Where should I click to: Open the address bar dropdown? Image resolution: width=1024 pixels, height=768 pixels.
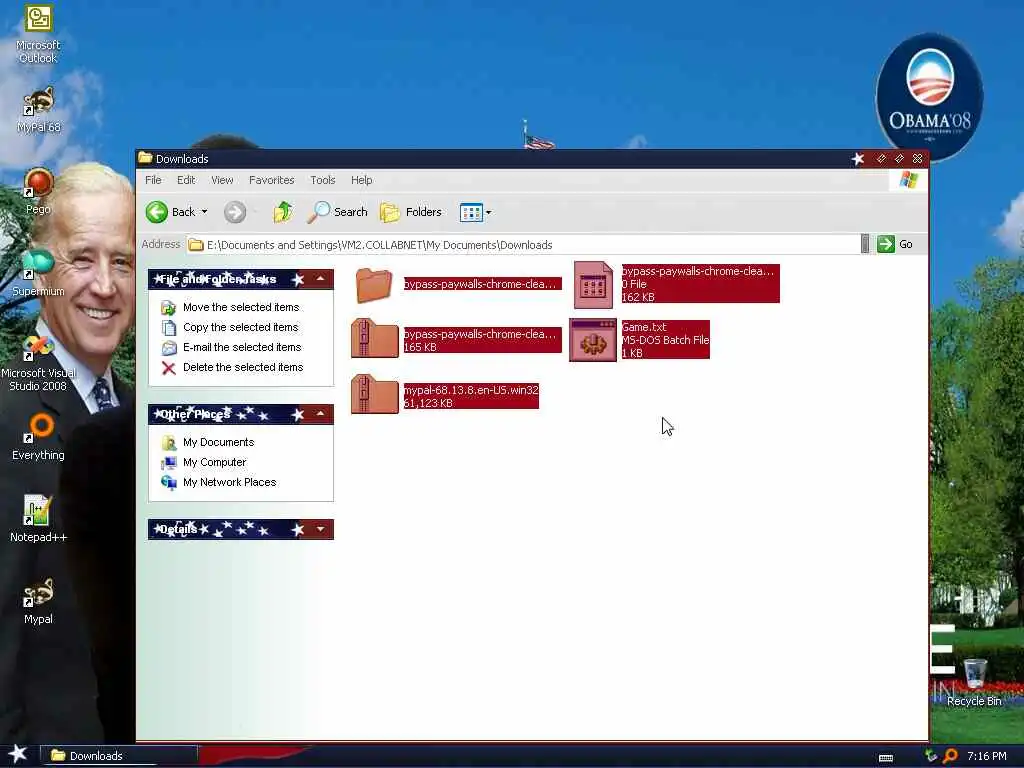tap(865, 244)
